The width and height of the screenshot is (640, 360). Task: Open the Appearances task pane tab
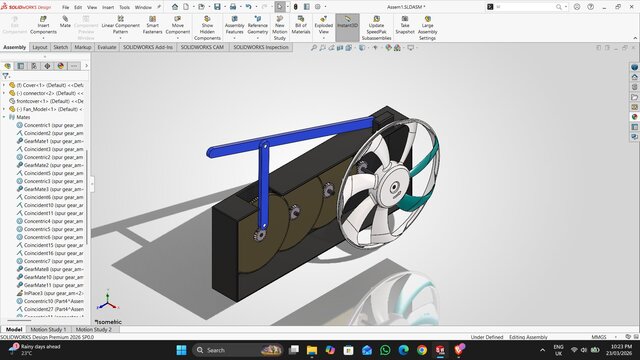coord(634,117)
